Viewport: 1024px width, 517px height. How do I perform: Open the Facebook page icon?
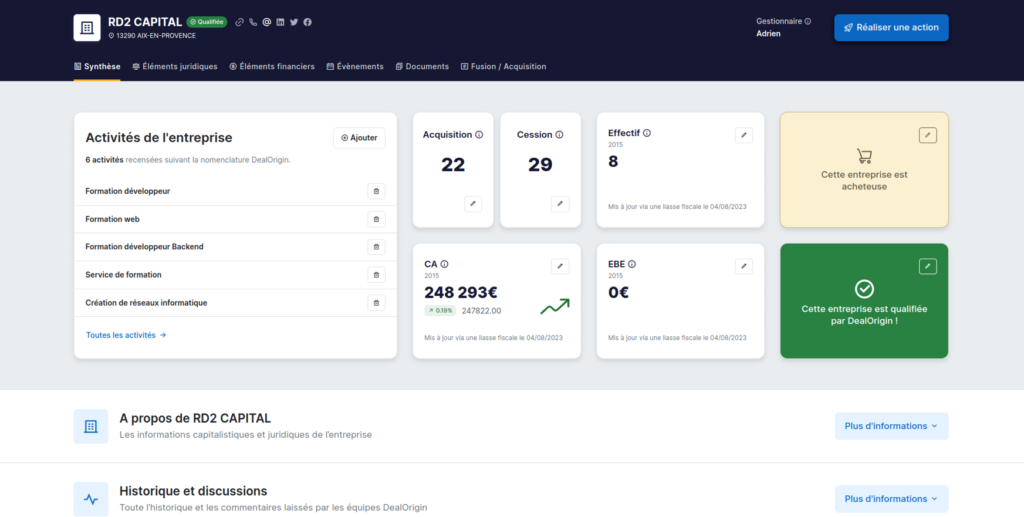point(307,22)
